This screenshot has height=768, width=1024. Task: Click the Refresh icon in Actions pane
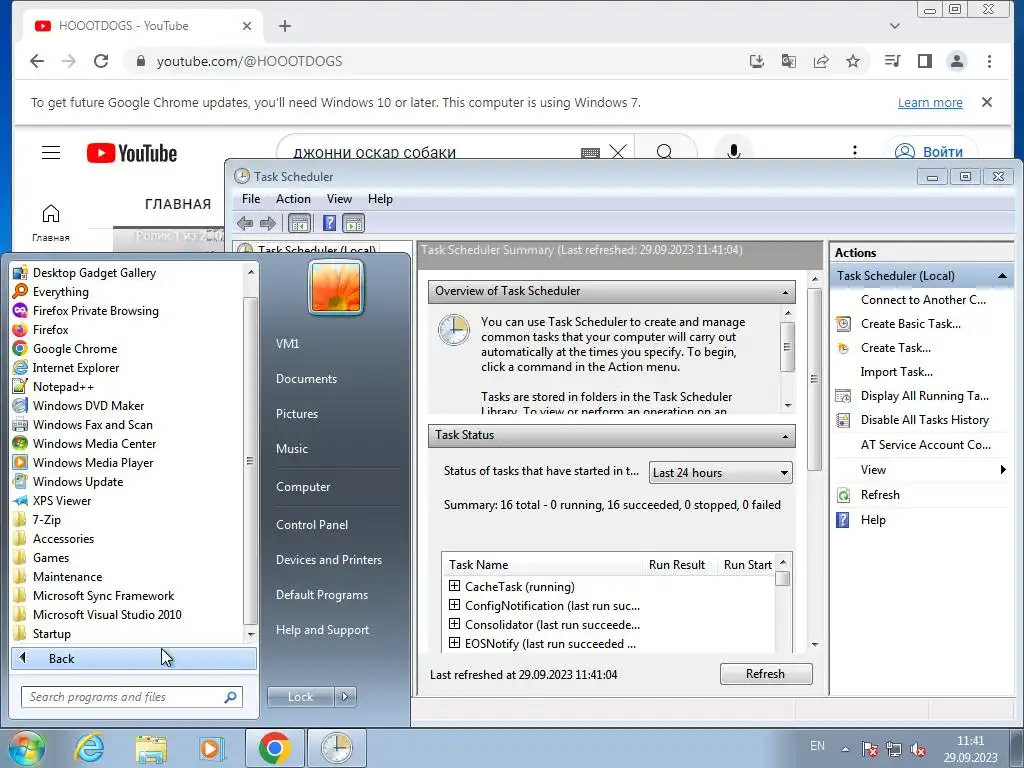point(843,495)
